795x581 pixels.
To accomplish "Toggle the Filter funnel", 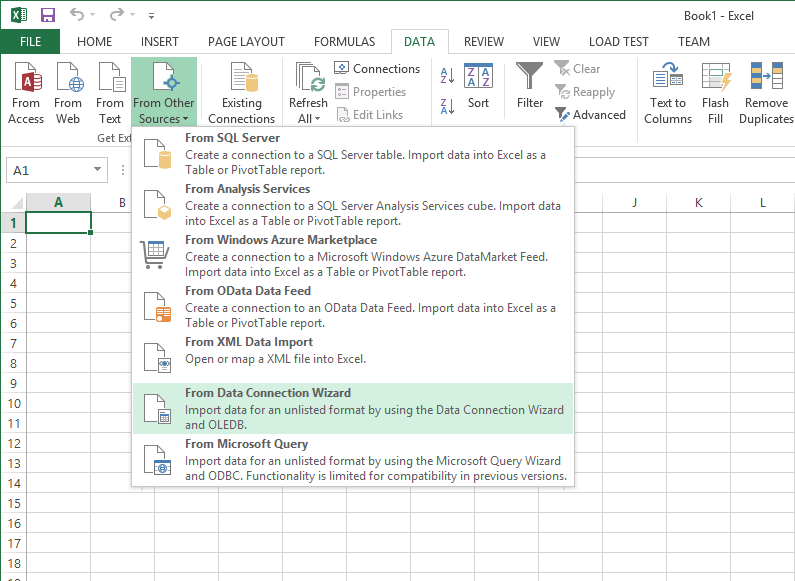I will [x=529, y=86].
